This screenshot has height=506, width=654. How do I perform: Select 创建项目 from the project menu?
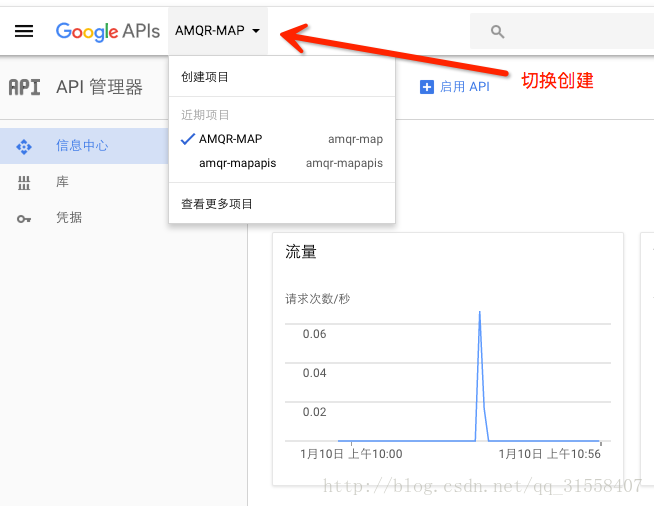click(x=282, y=77)
